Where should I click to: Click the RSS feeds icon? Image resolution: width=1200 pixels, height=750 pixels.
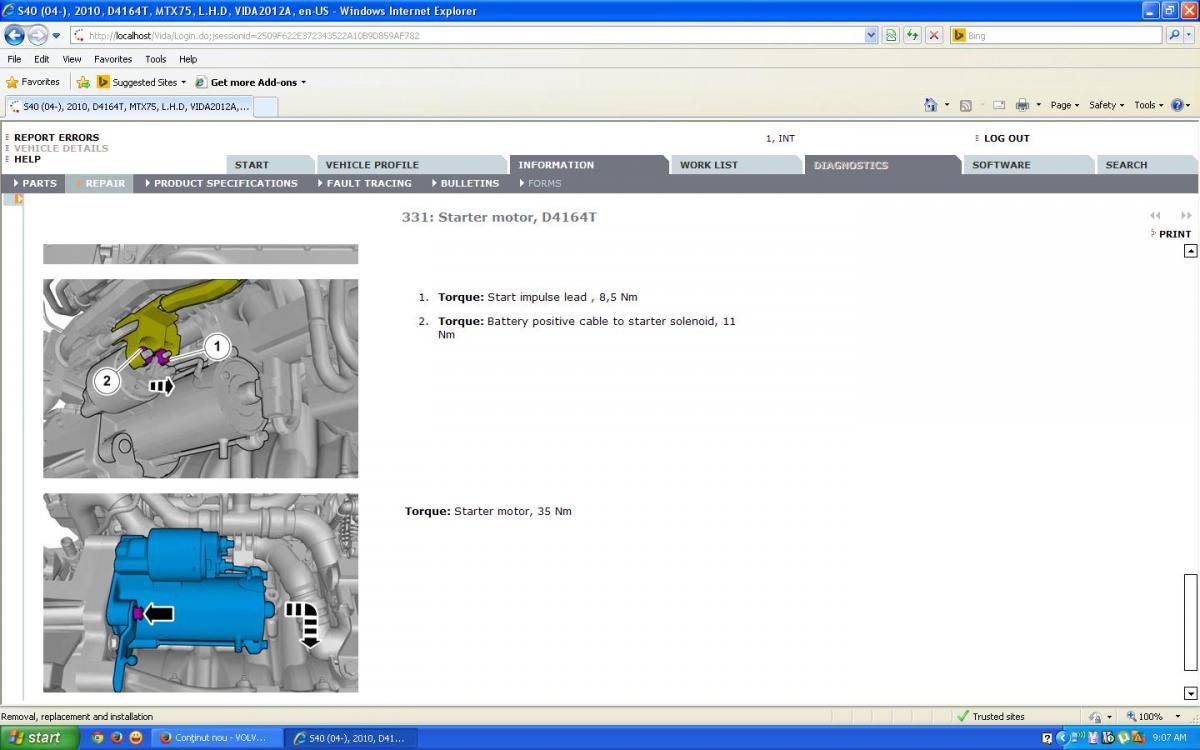965,105
